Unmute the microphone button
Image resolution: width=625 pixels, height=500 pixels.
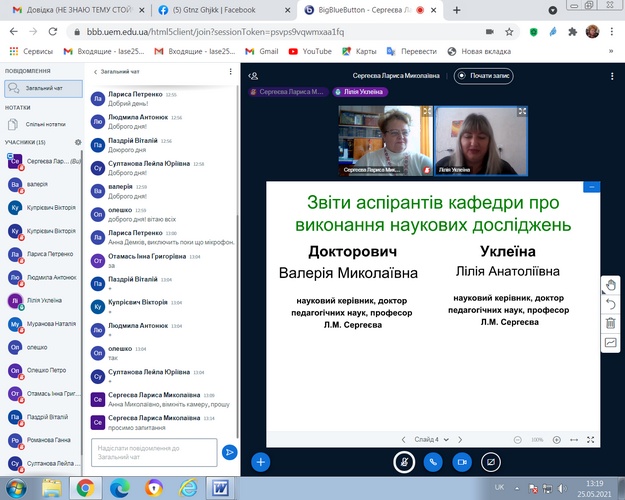[403, 462]
